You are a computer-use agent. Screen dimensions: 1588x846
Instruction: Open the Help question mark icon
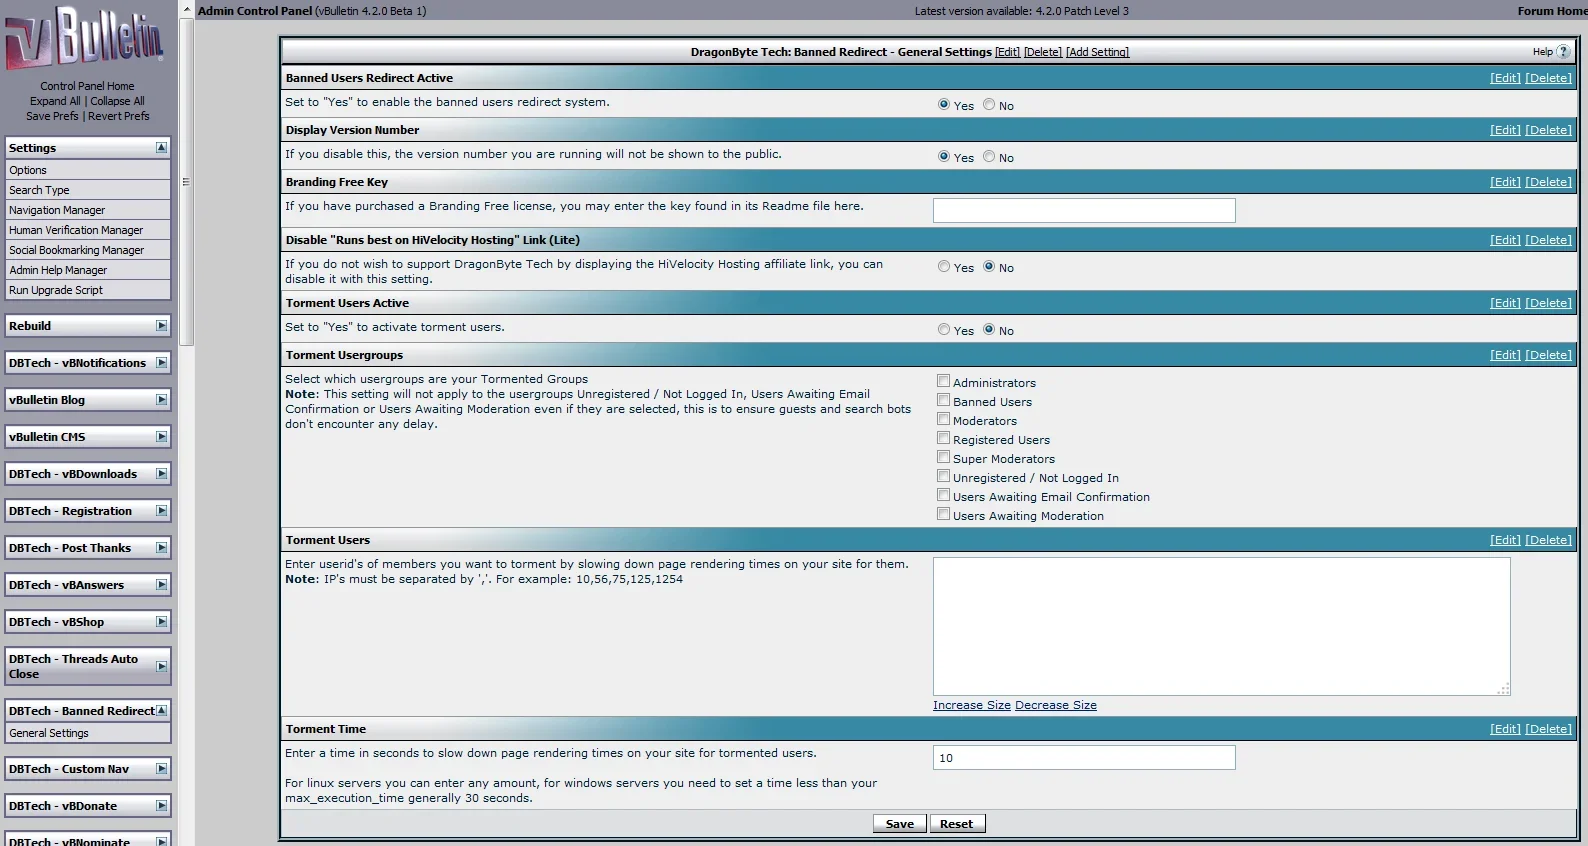pyautogui.click(x=1563, y=52)
